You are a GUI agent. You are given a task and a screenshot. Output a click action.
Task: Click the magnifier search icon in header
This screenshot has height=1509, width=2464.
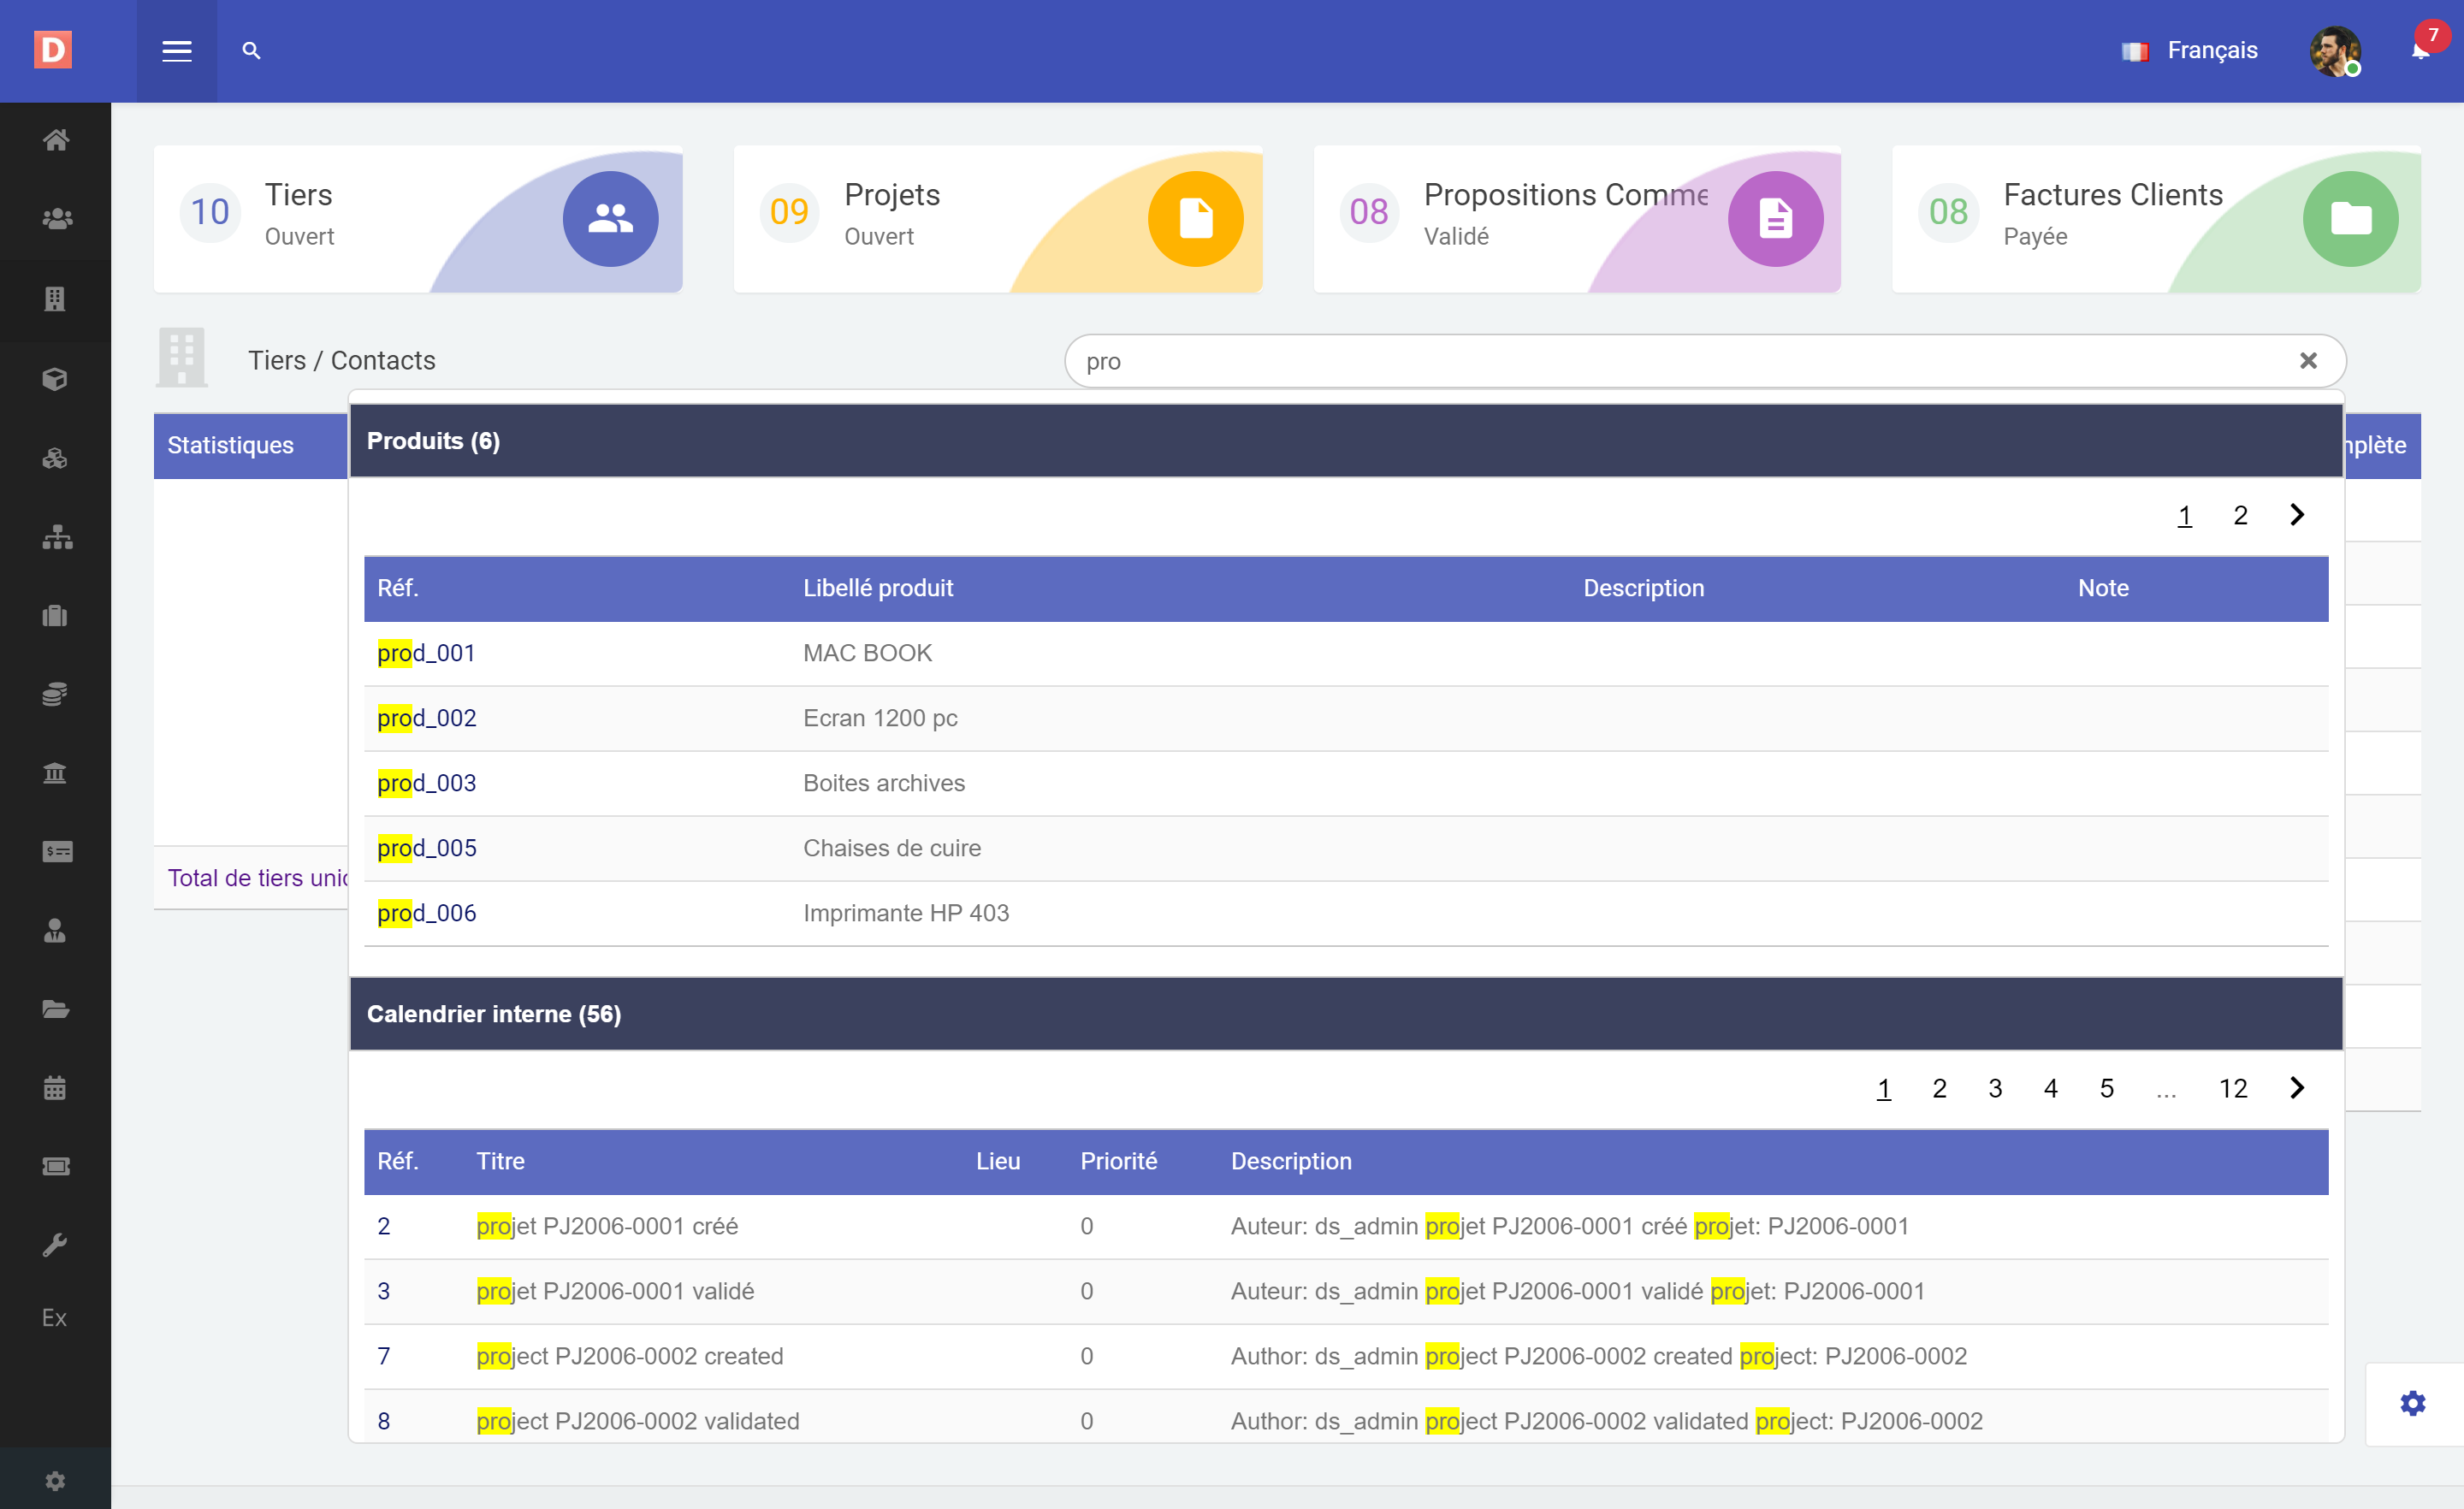click(x=251, y=51)
